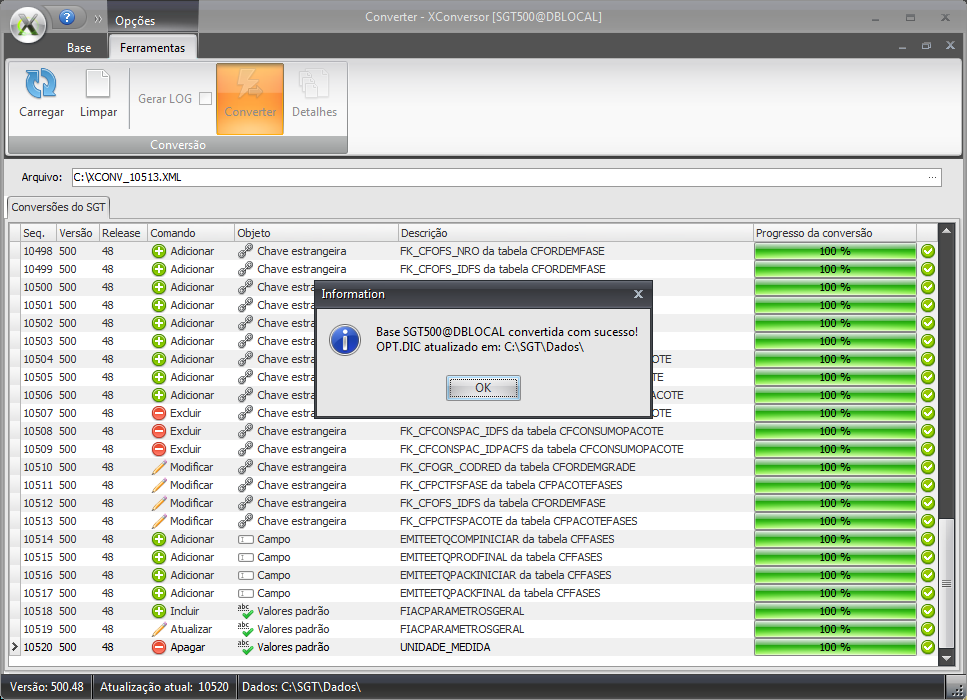Select the Conversões do SGT tab
This screenshot has width=967, height=700.
pyautogui.click(x=58, y=207)
